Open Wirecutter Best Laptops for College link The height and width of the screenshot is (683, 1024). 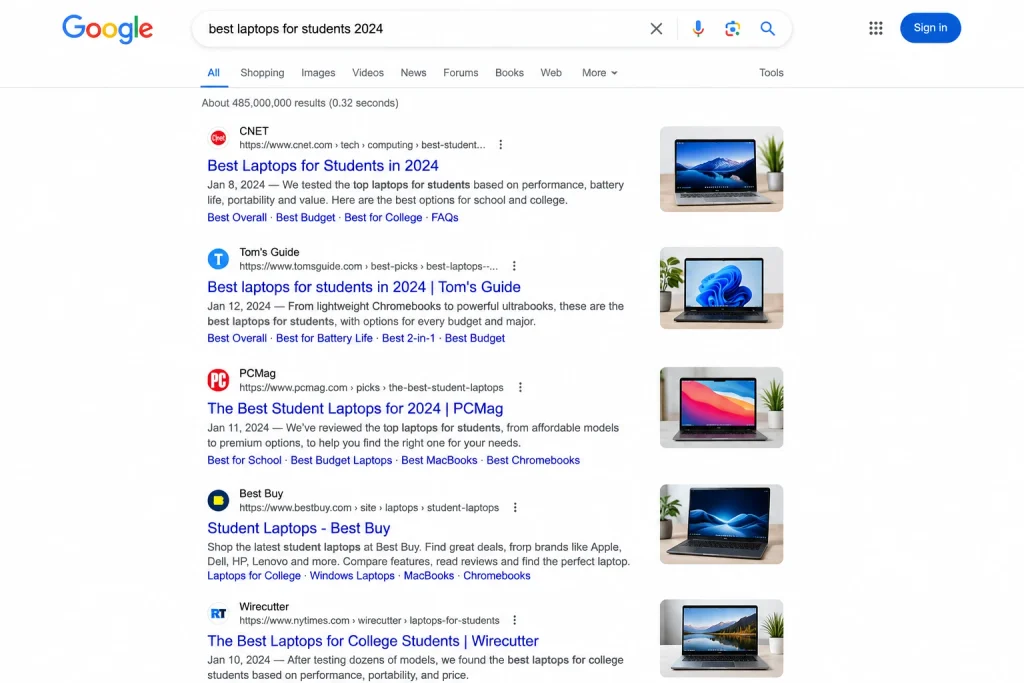373,641
